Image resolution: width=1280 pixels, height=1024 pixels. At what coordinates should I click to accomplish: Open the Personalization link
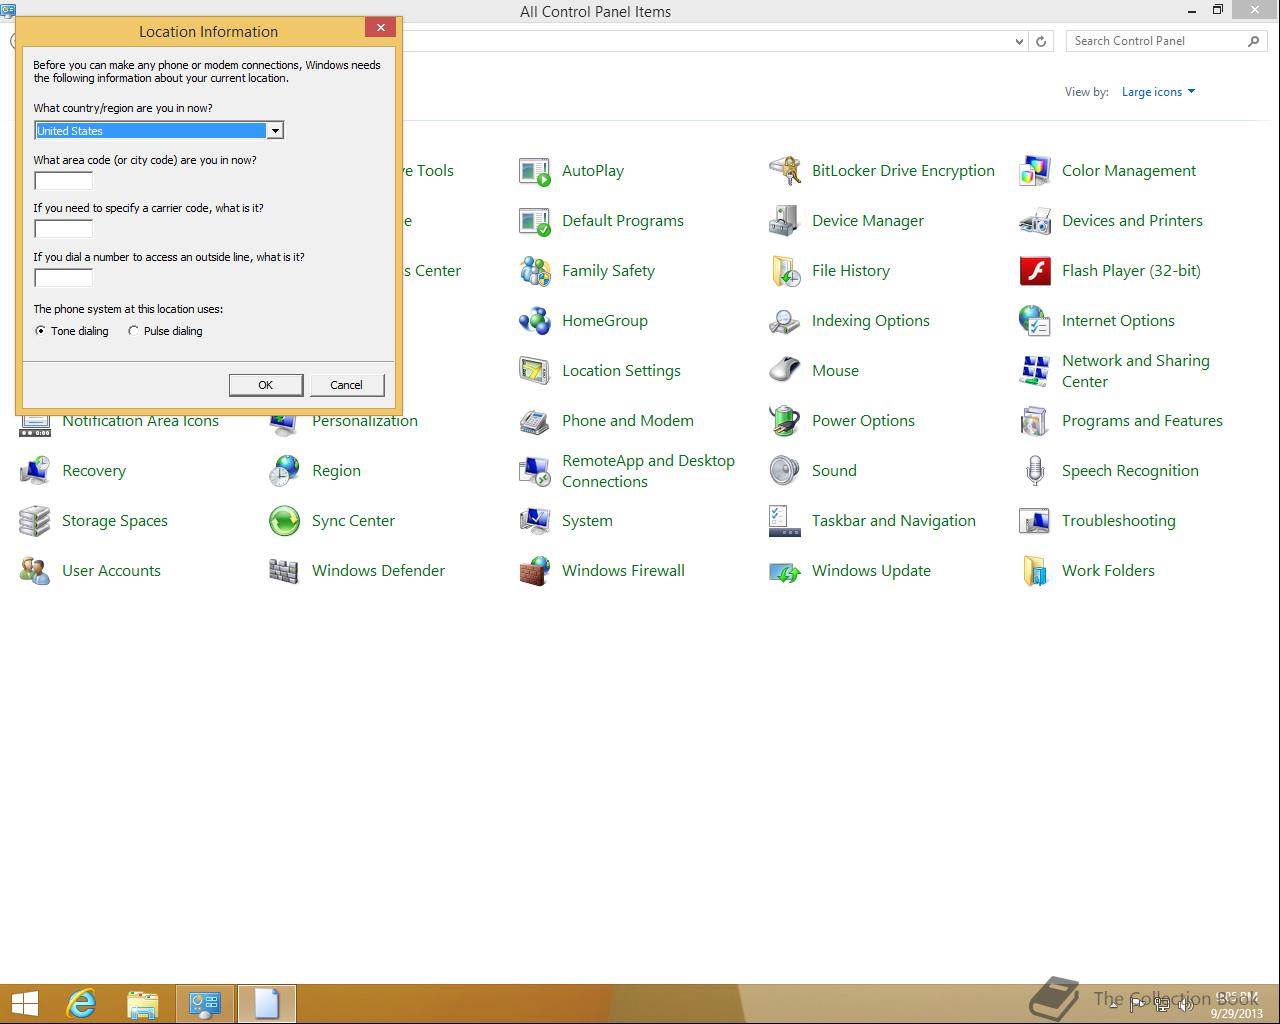[x=365, y=422]
